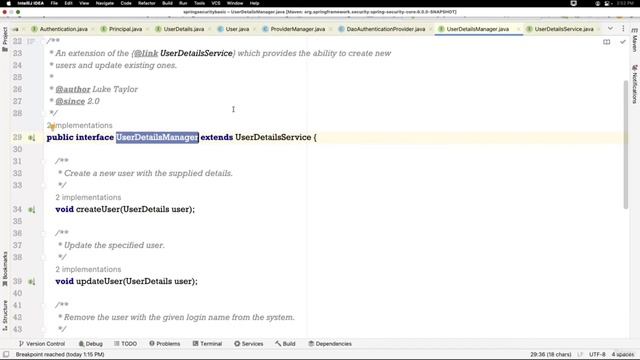The width and height of the screenshot is (640, 360).
Task: Open the 4 spaces indent selector
Action: [622, 354]
